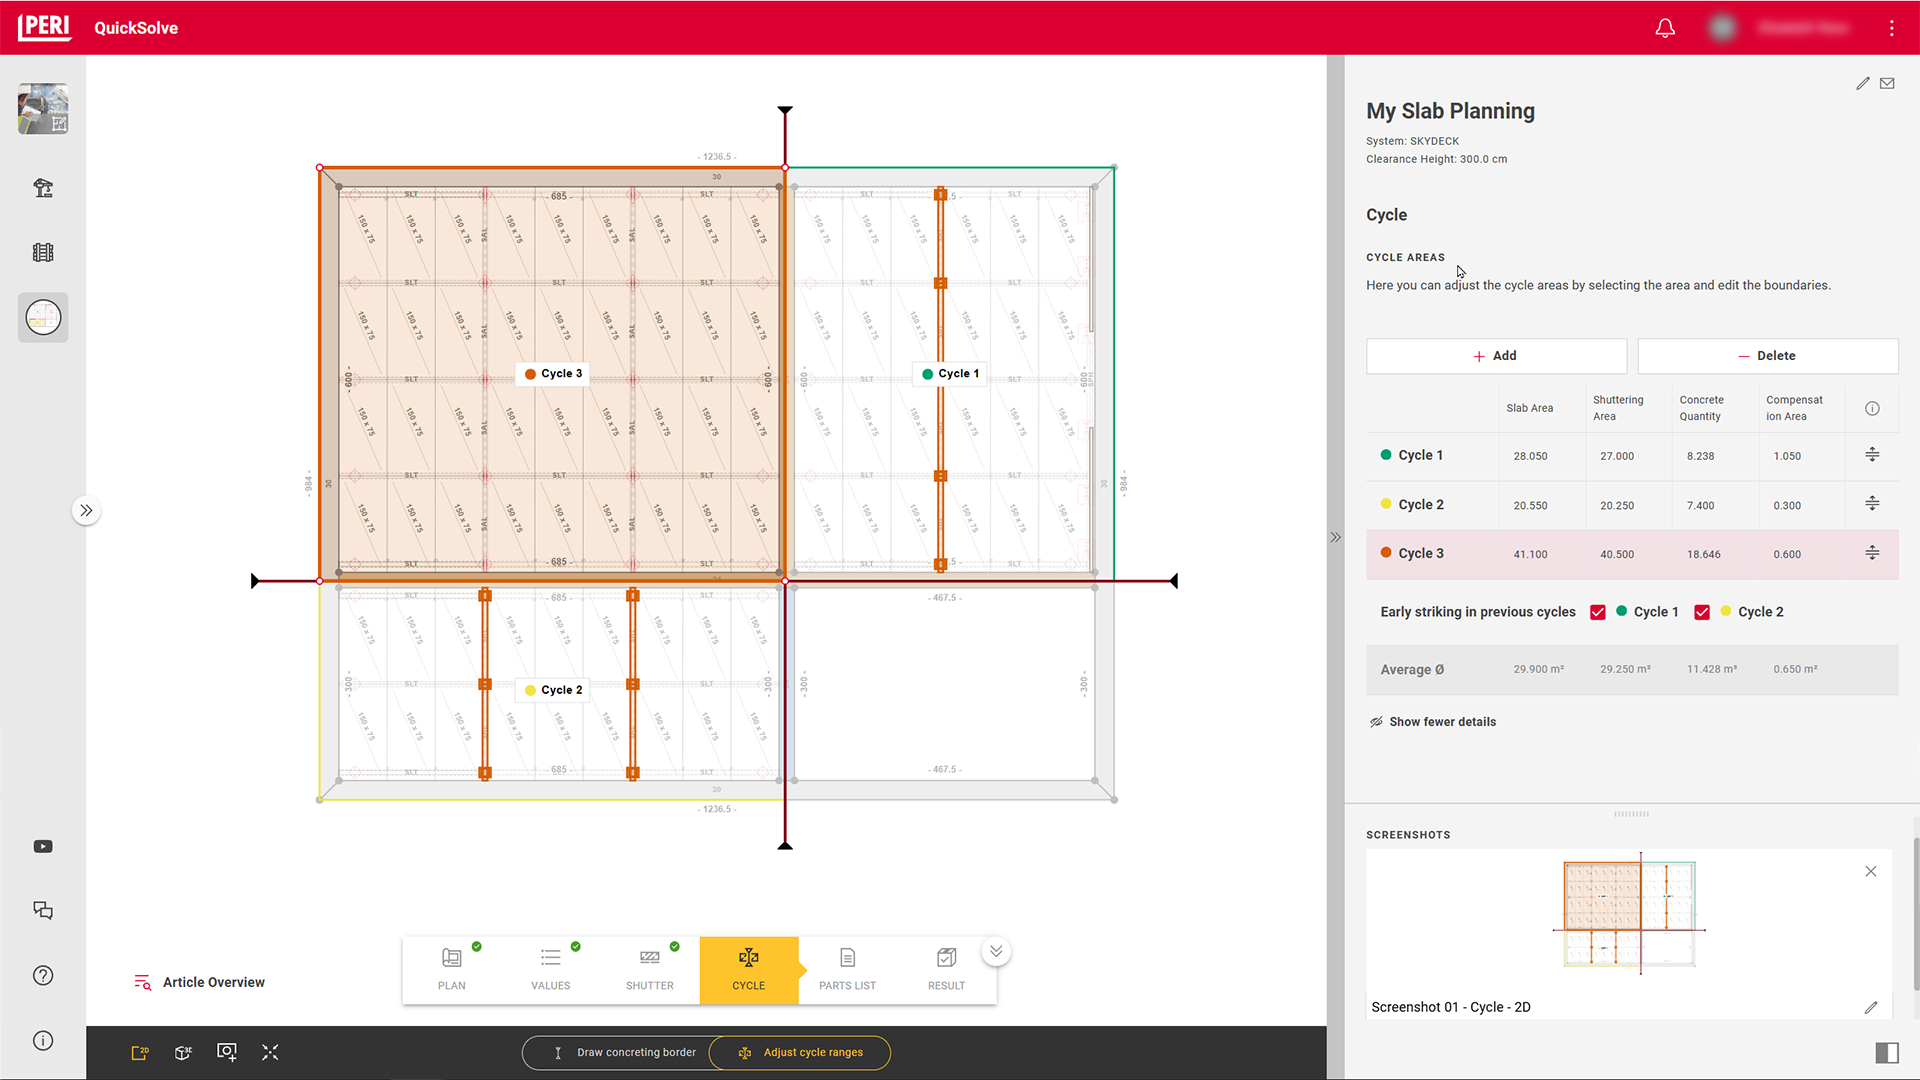Screen dimensions: 1920x1080
Task: Open the notifications bell
Action: [1665, 28]
